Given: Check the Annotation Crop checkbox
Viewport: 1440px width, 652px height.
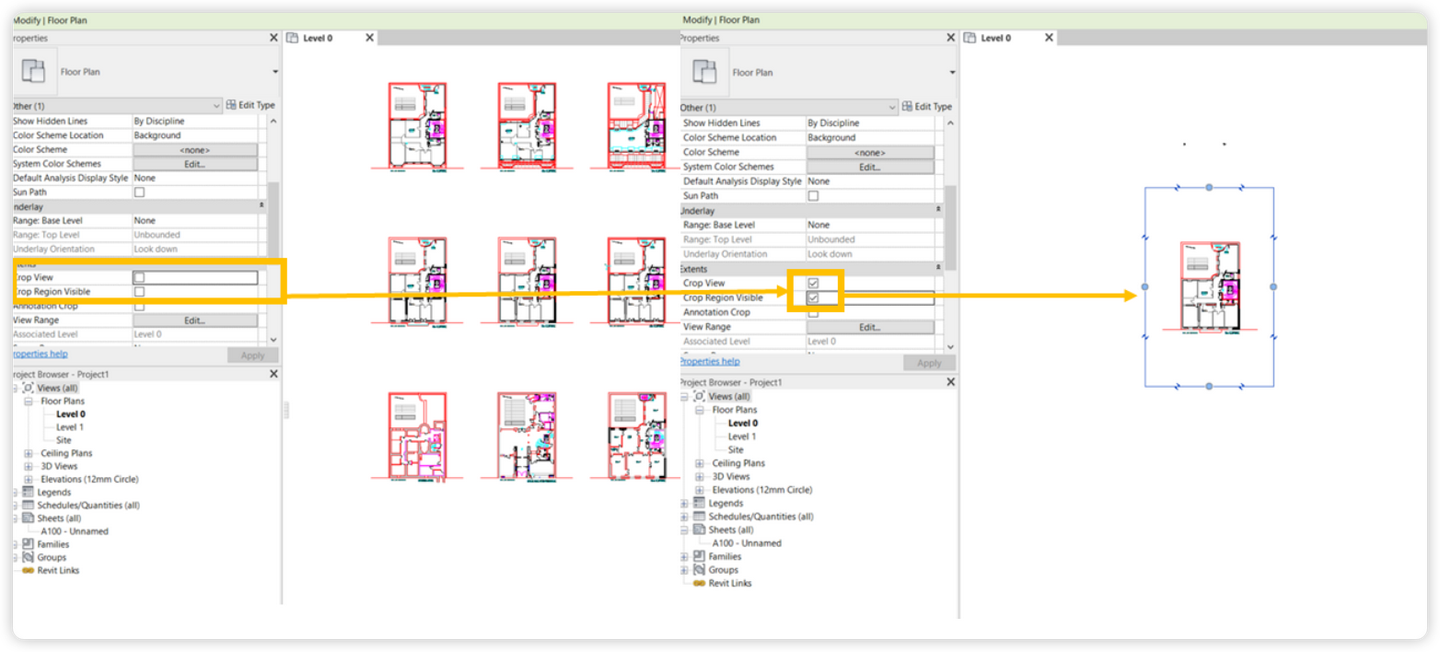Looking at the screenshot, I should coord(140,306).
